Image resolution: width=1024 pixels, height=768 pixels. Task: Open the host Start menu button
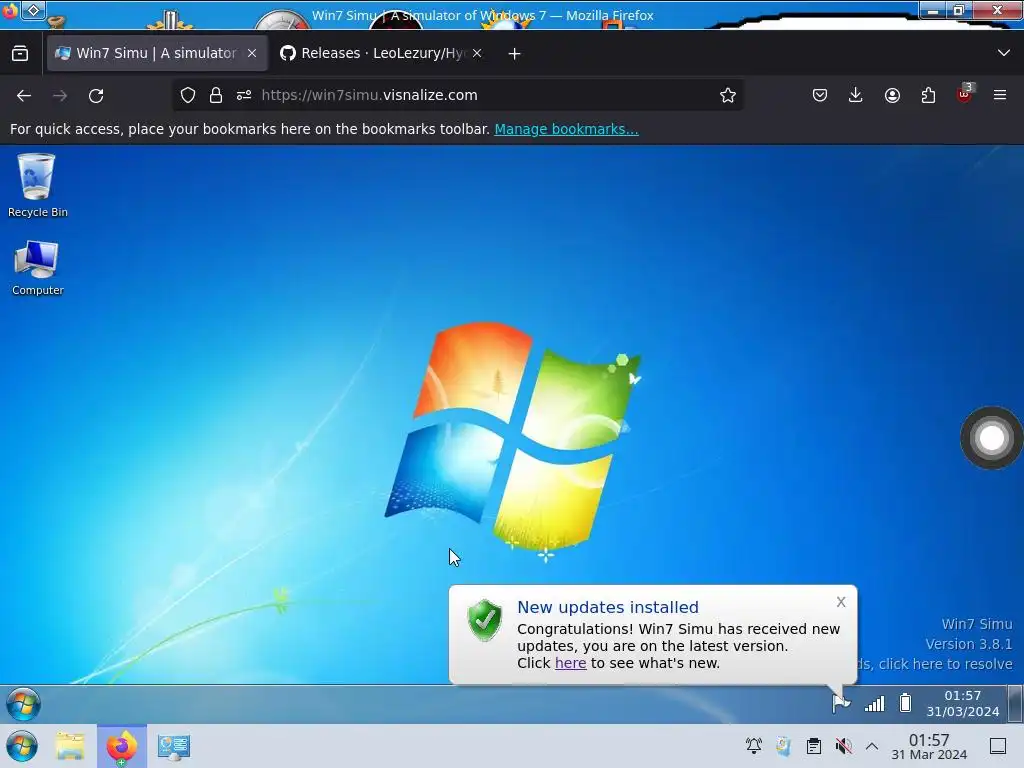point(22,746)
